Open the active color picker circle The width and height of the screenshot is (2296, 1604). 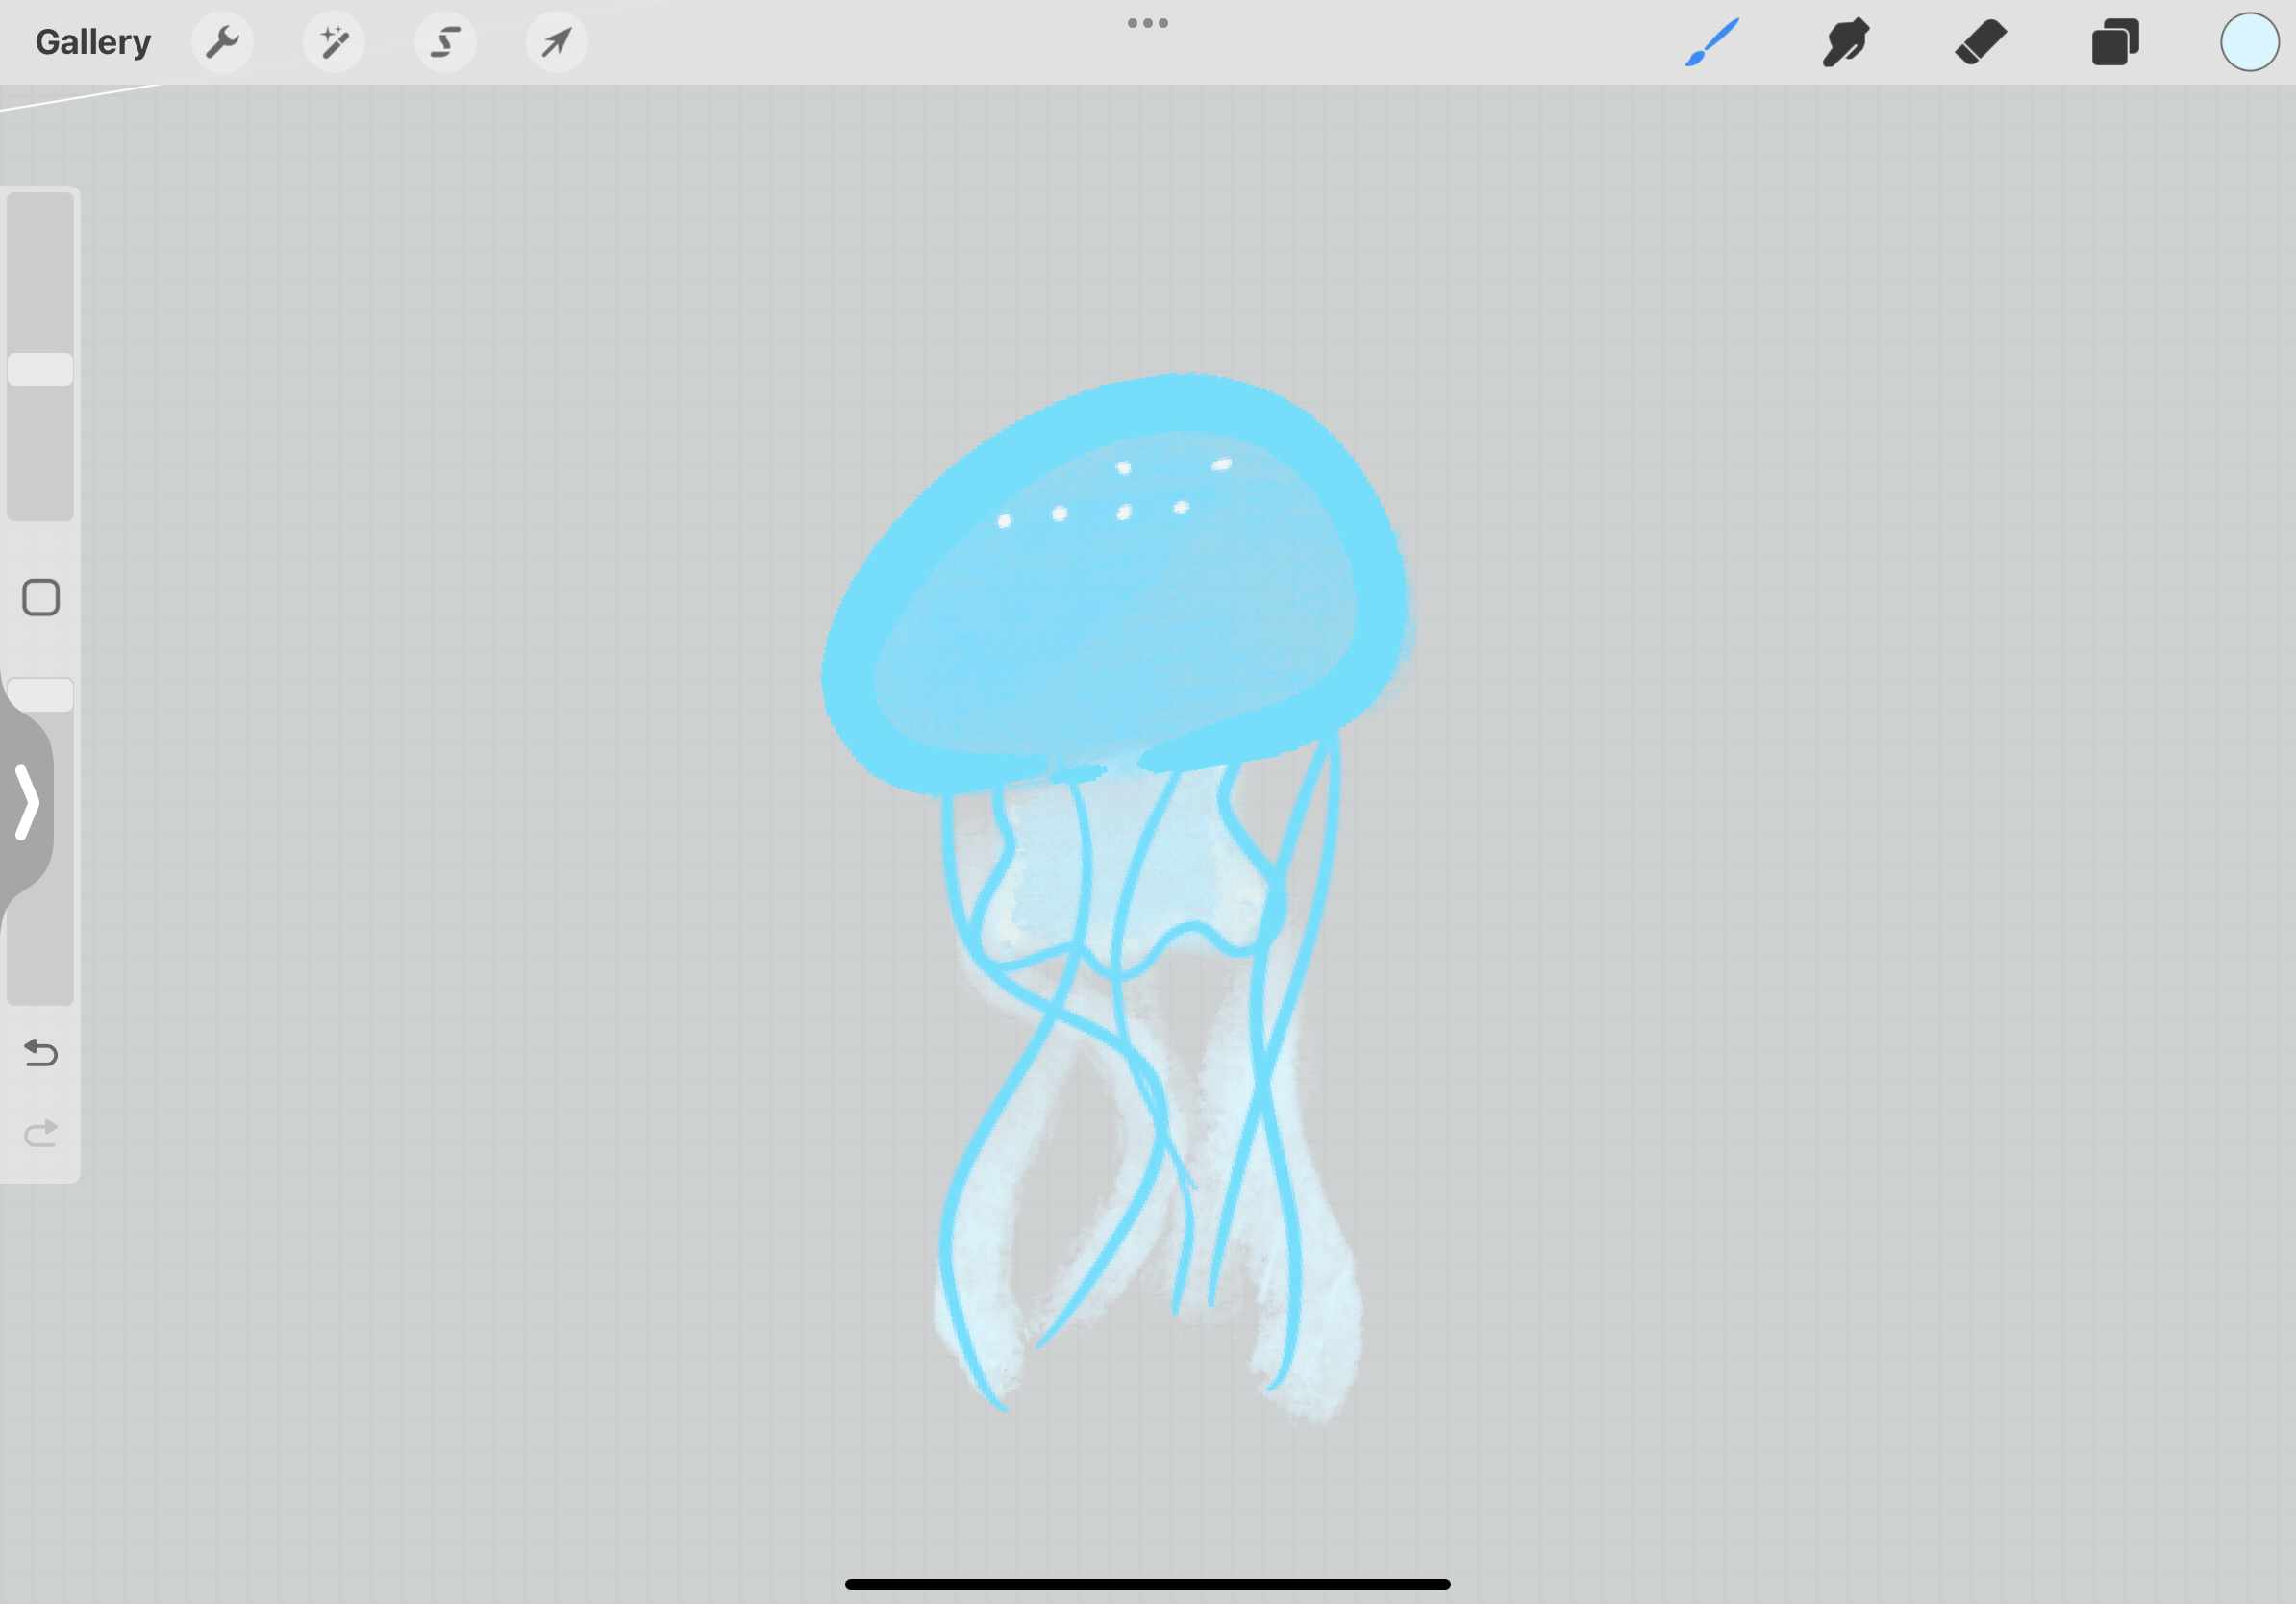[2249, 42]
